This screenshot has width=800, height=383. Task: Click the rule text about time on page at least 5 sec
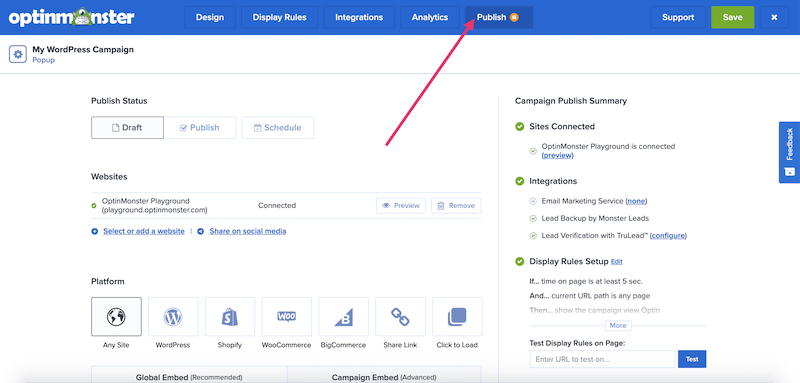point(586,282)
